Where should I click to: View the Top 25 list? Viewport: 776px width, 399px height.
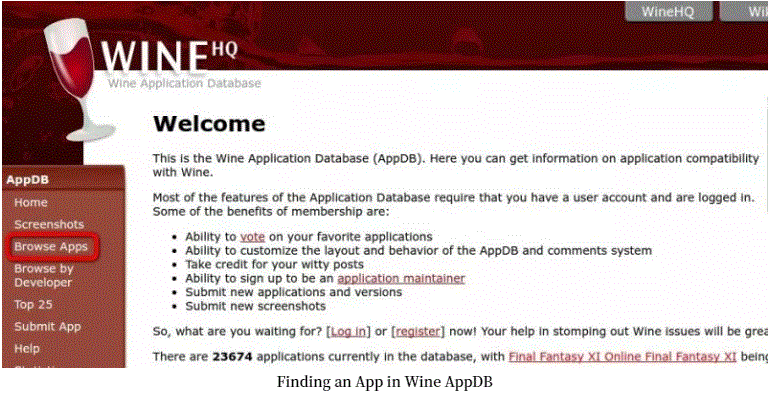(33, 304)
